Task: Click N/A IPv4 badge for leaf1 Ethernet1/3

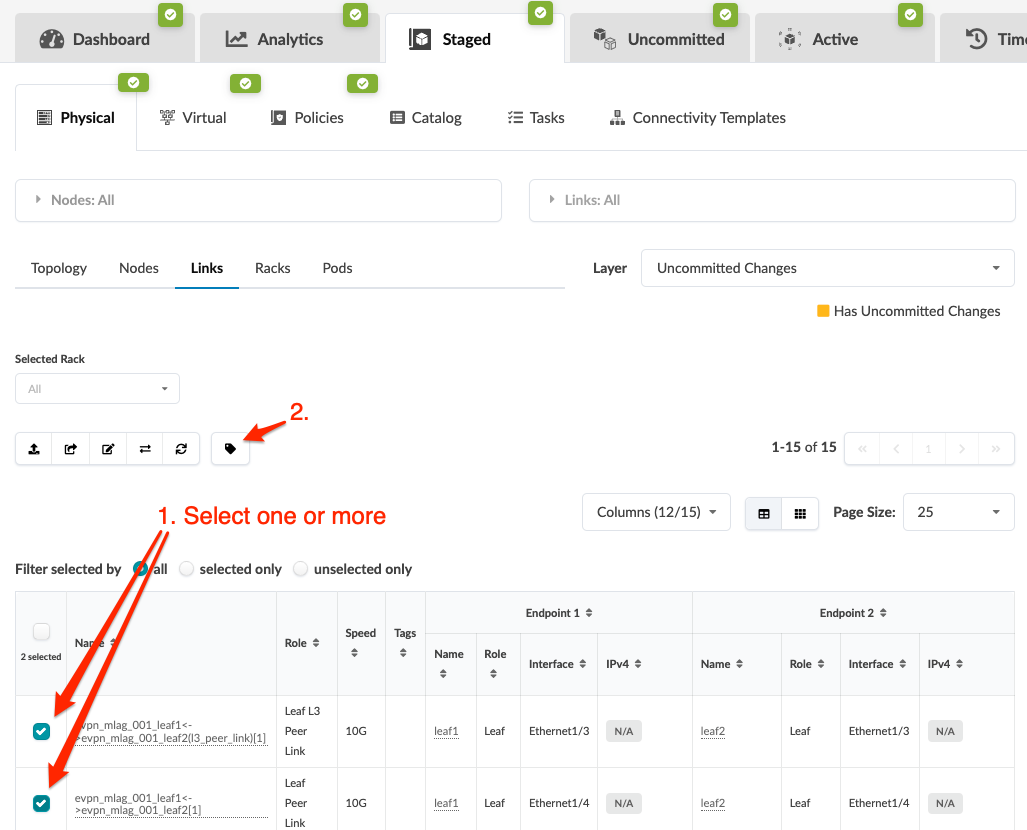Action: click(624, 731)
